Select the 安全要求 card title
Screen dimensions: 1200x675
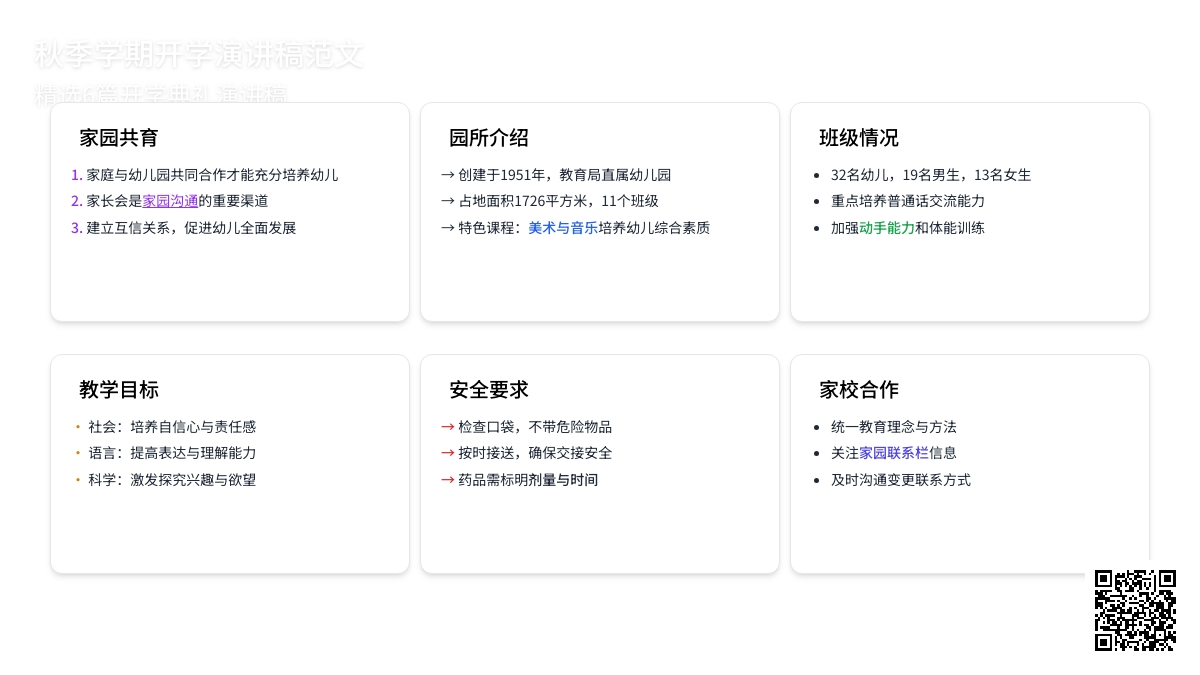pyautogui.click(x=489, y=390)
